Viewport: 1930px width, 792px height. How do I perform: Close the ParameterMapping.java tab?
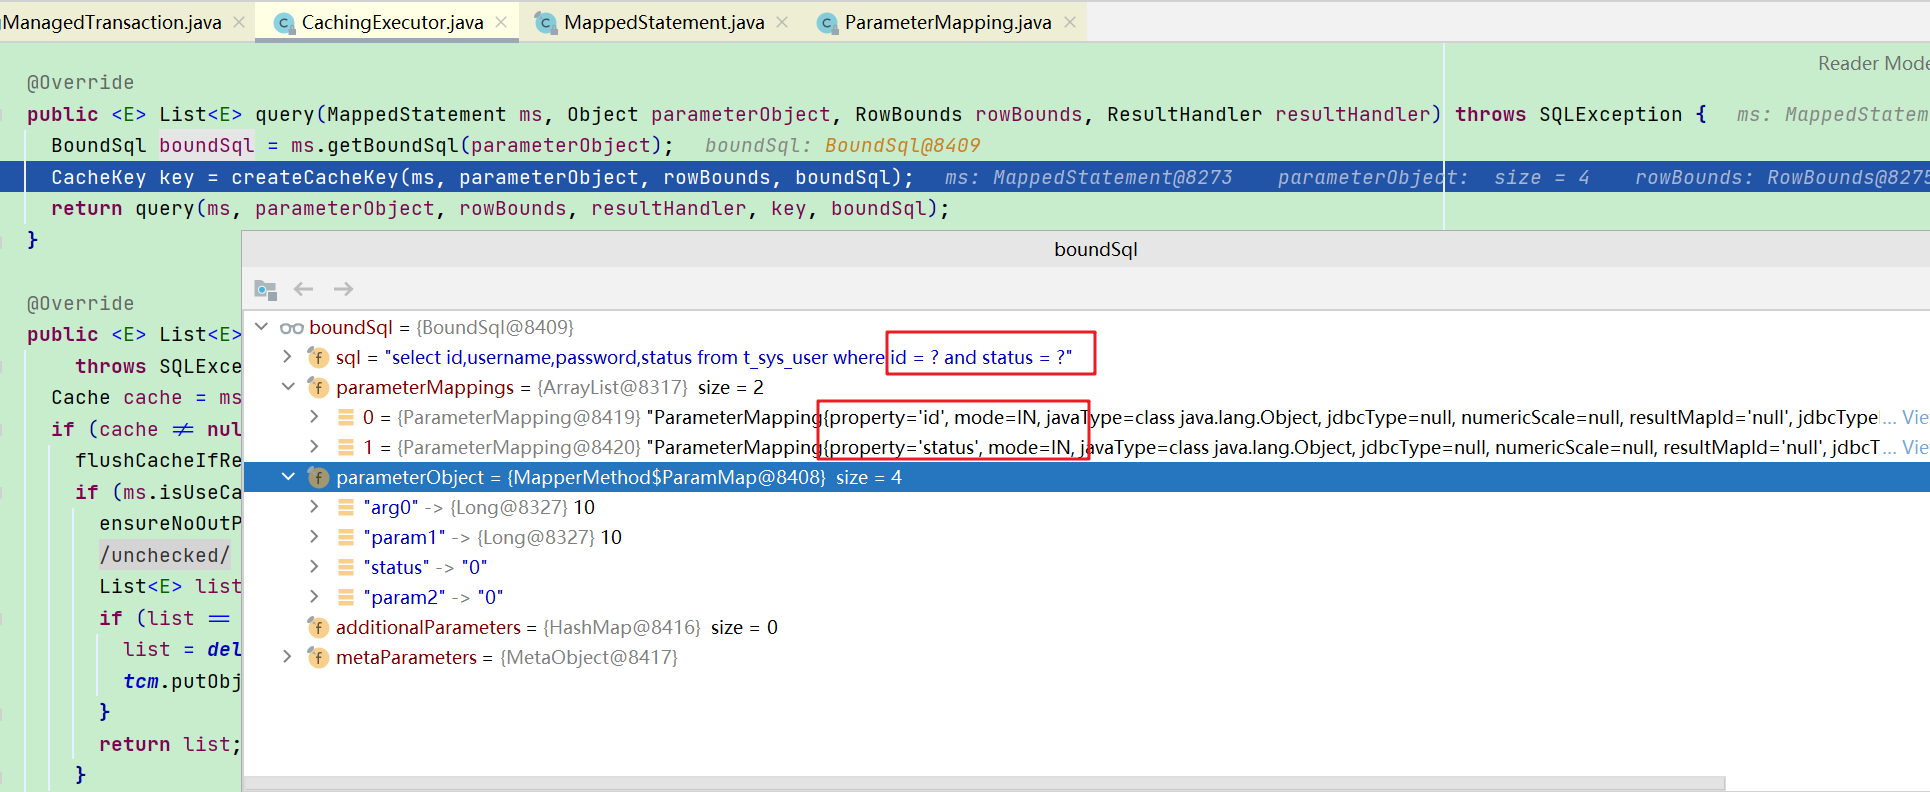click(x=1070, y=22)
